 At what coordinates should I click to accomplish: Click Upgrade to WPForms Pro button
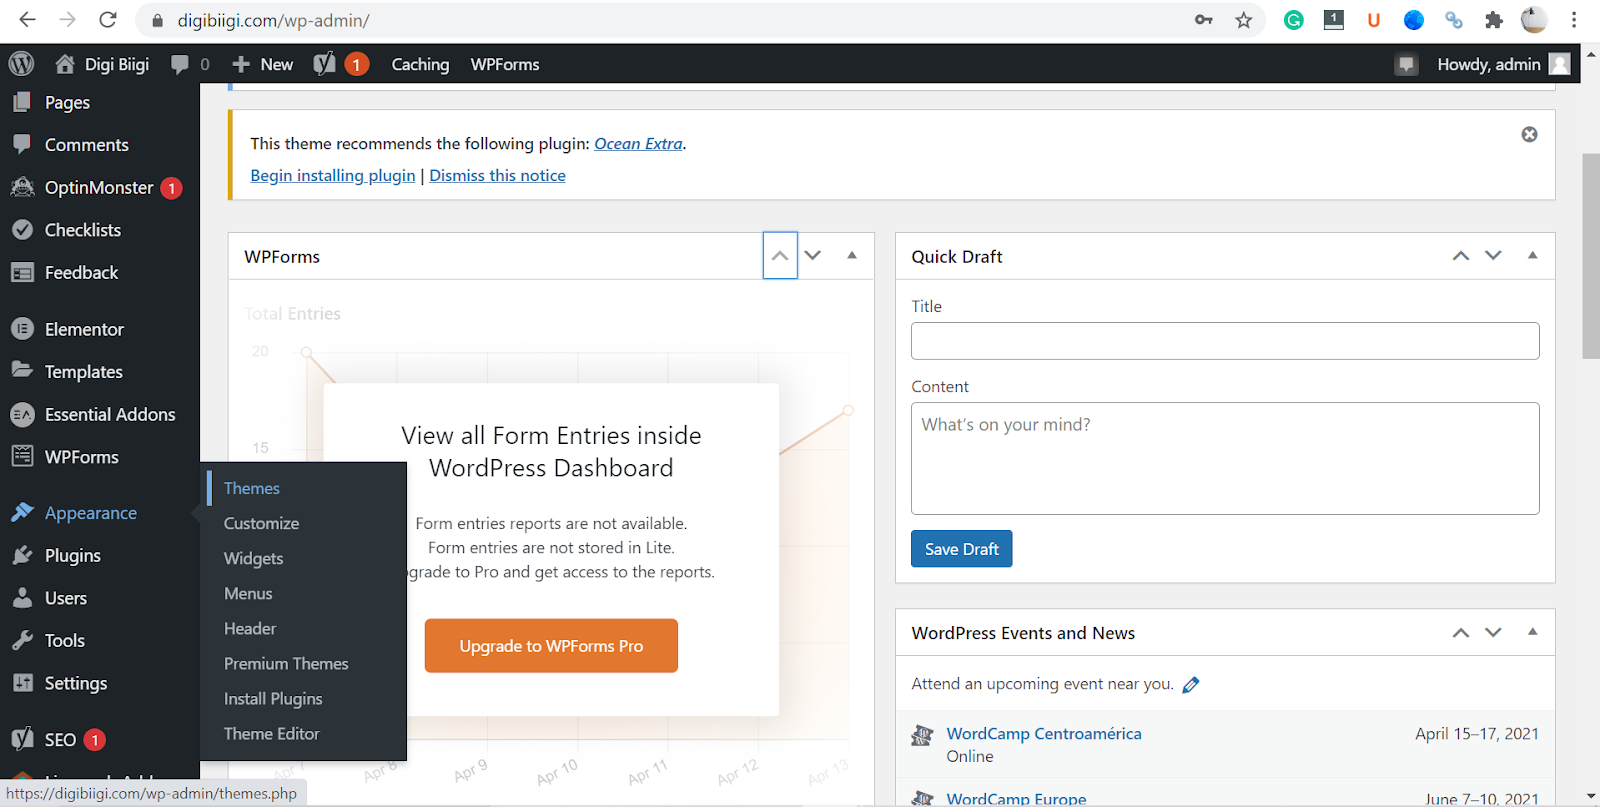pos(551,646)
